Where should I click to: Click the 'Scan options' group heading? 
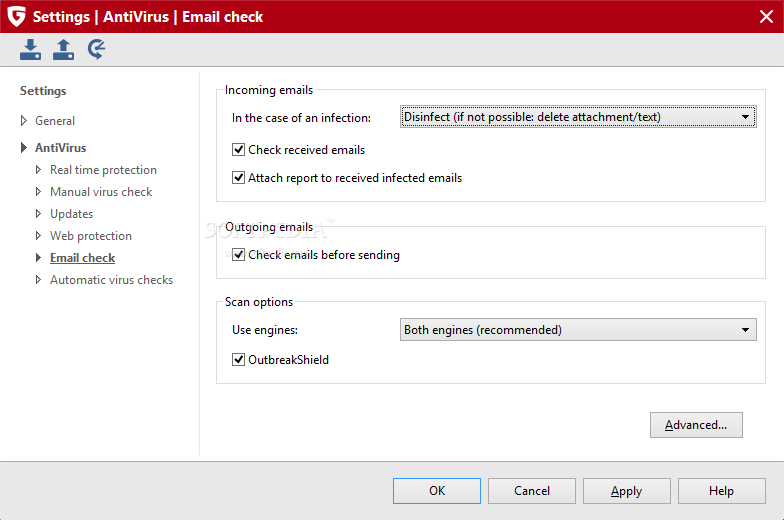coord(259,302)
